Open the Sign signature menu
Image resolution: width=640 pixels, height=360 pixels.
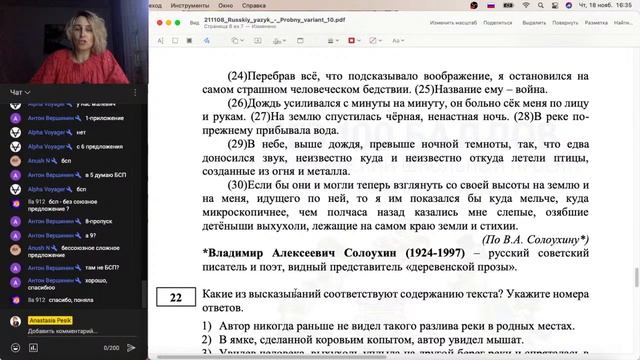(x=281, y=41)
